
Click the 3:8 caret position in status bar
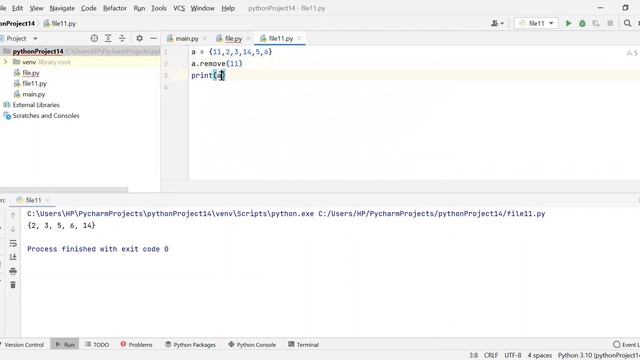click(x=473, y=355)
